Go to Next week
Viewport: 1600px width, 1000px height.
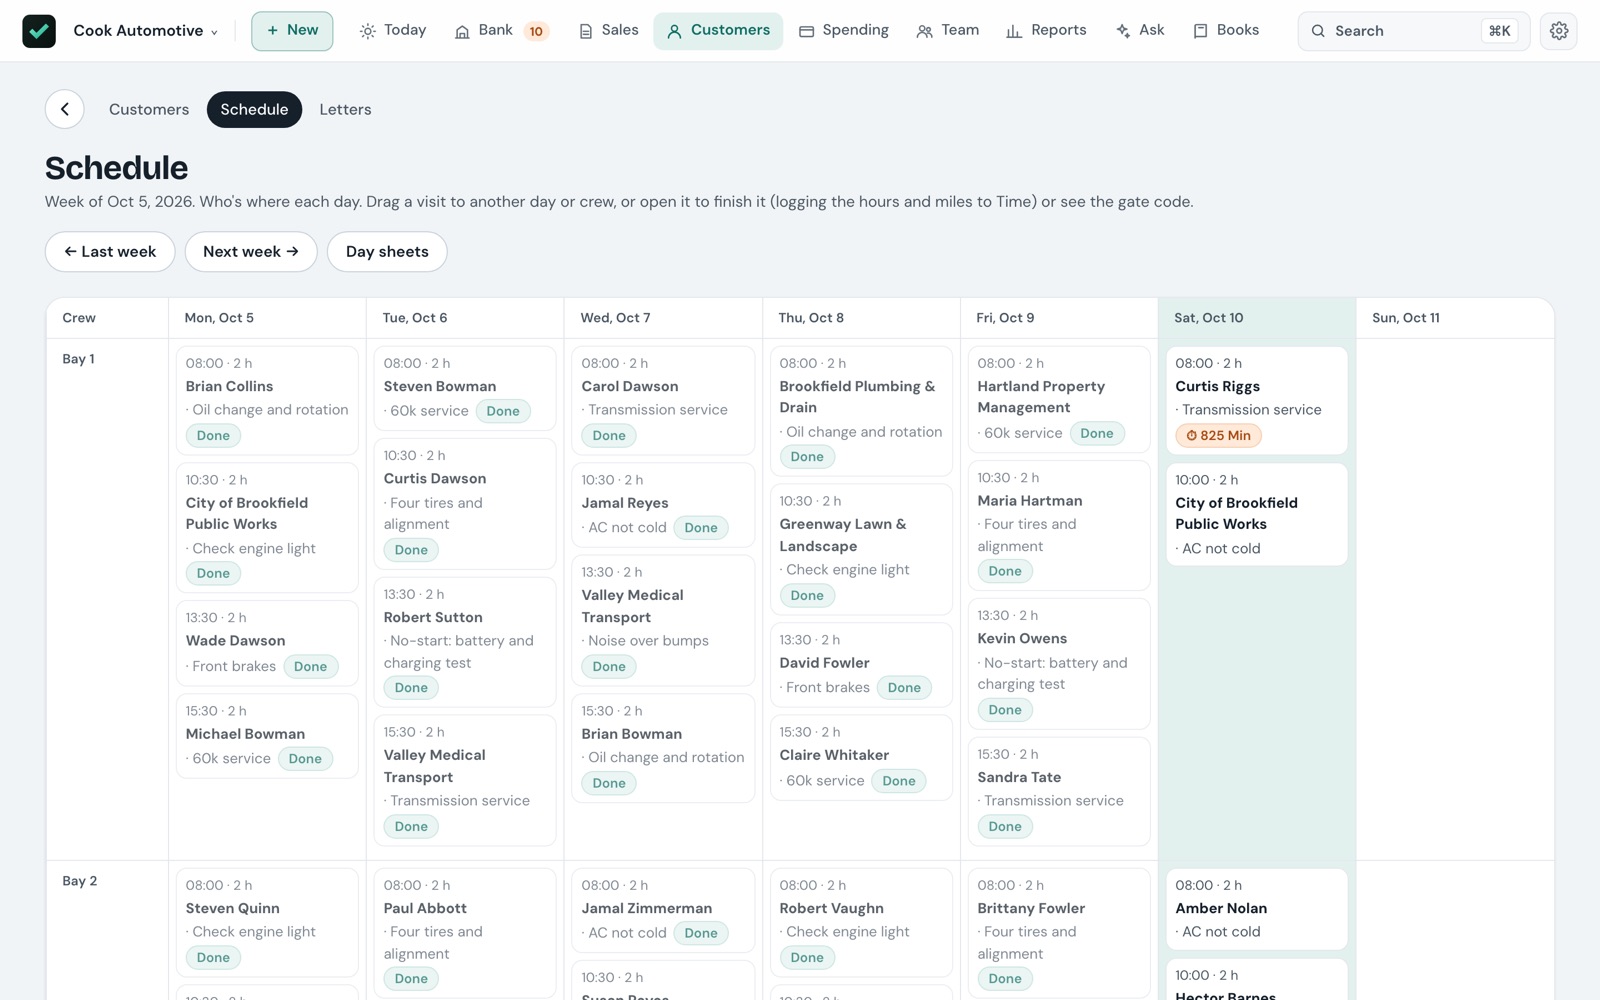click(251, 252)
